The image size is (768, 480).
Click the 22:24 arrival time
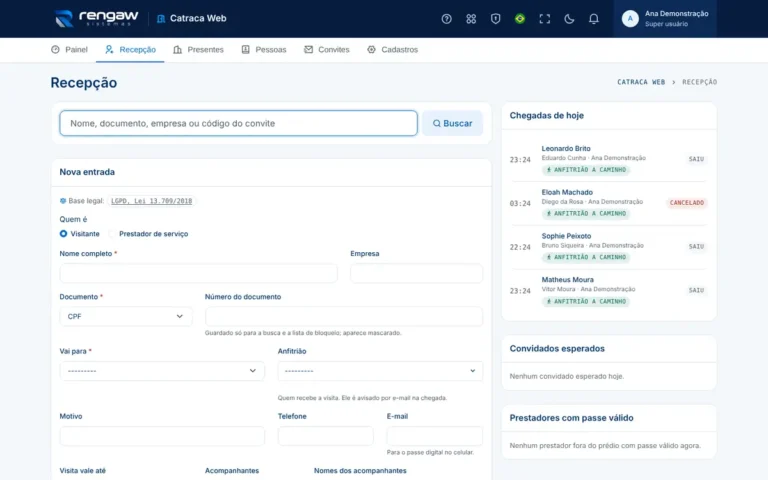[x=520, y=247]
